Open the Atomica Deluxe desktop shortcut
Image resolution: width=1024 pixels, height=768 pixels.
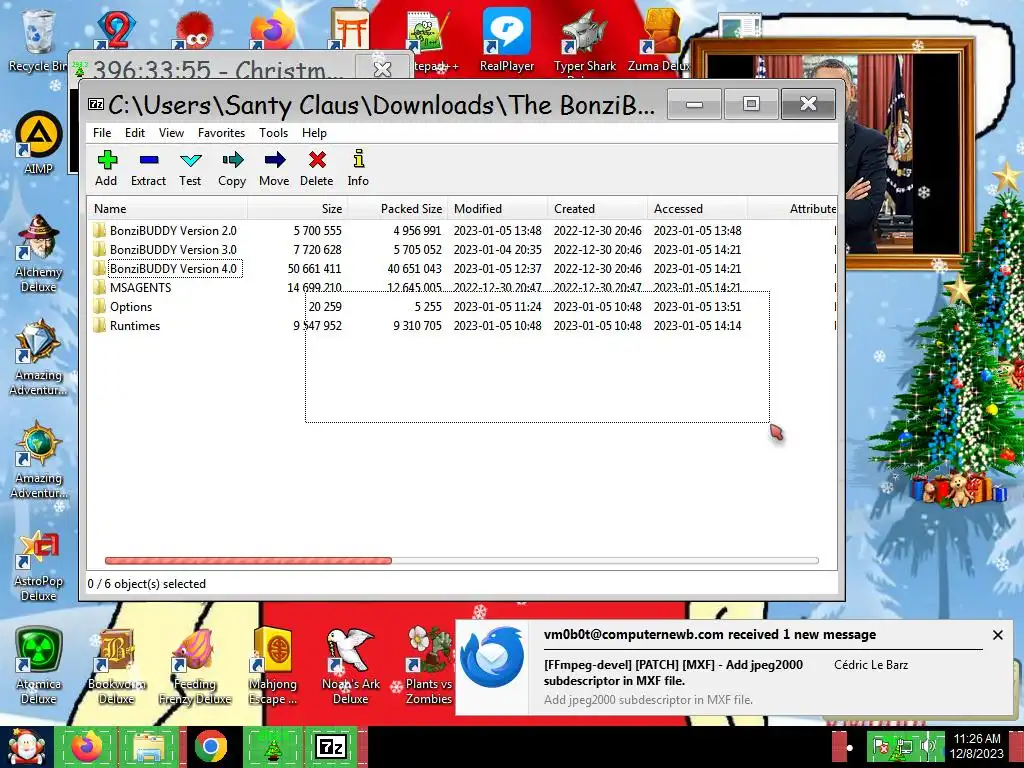39,666
